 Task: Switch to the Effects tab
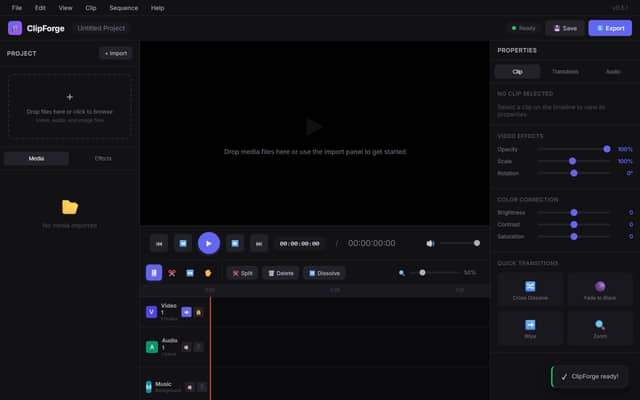(103, 158)
